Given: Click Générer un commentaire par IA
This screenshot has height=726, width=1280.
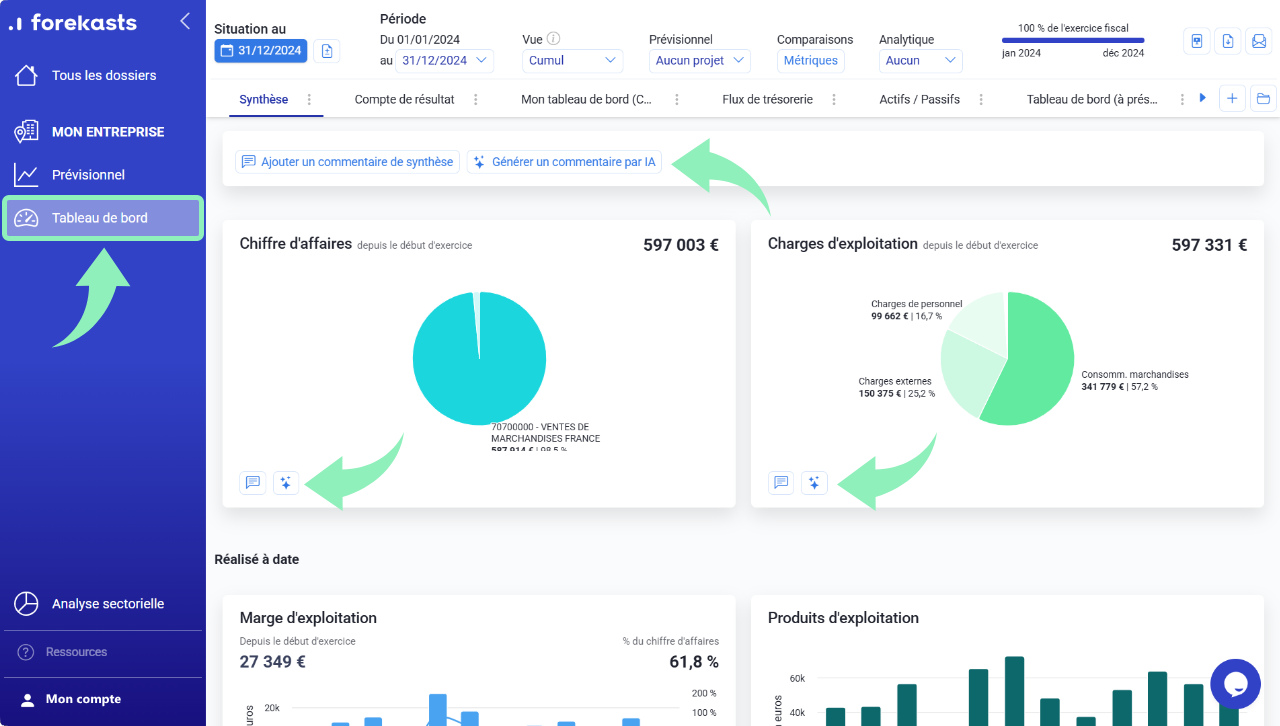Looking at the screenshot, I should (x=564, y=162).
